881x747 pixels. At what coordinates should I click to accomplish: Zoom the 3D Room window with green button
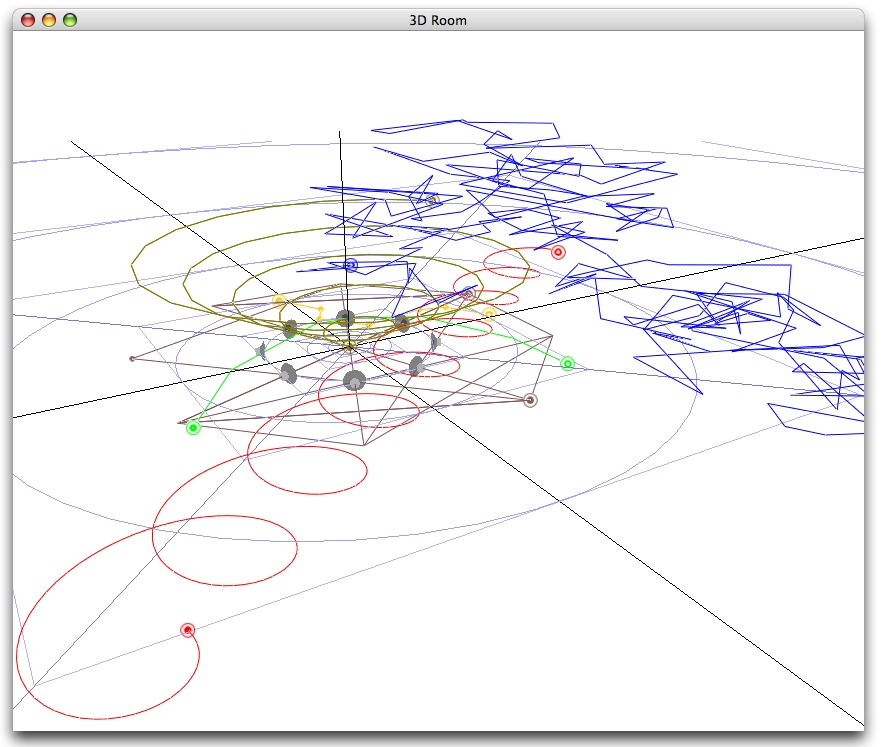pos(70,20)
